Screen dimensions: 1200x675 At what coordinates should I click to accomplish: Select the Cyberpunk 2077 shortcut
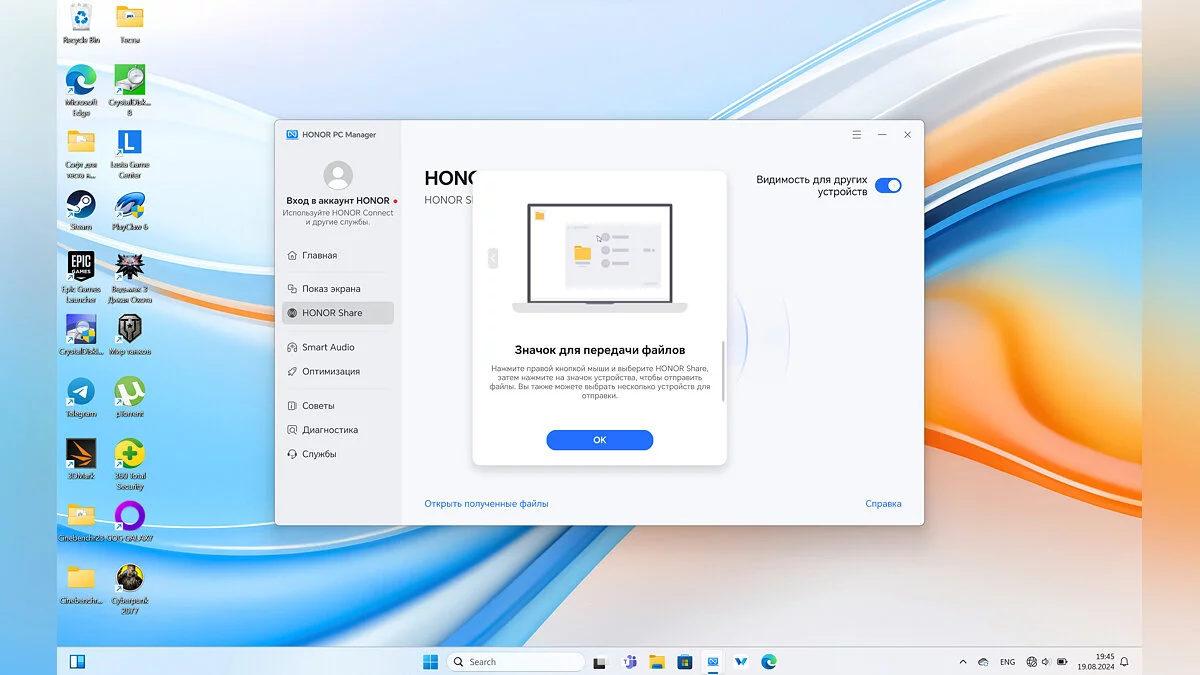tap(130, 589)
